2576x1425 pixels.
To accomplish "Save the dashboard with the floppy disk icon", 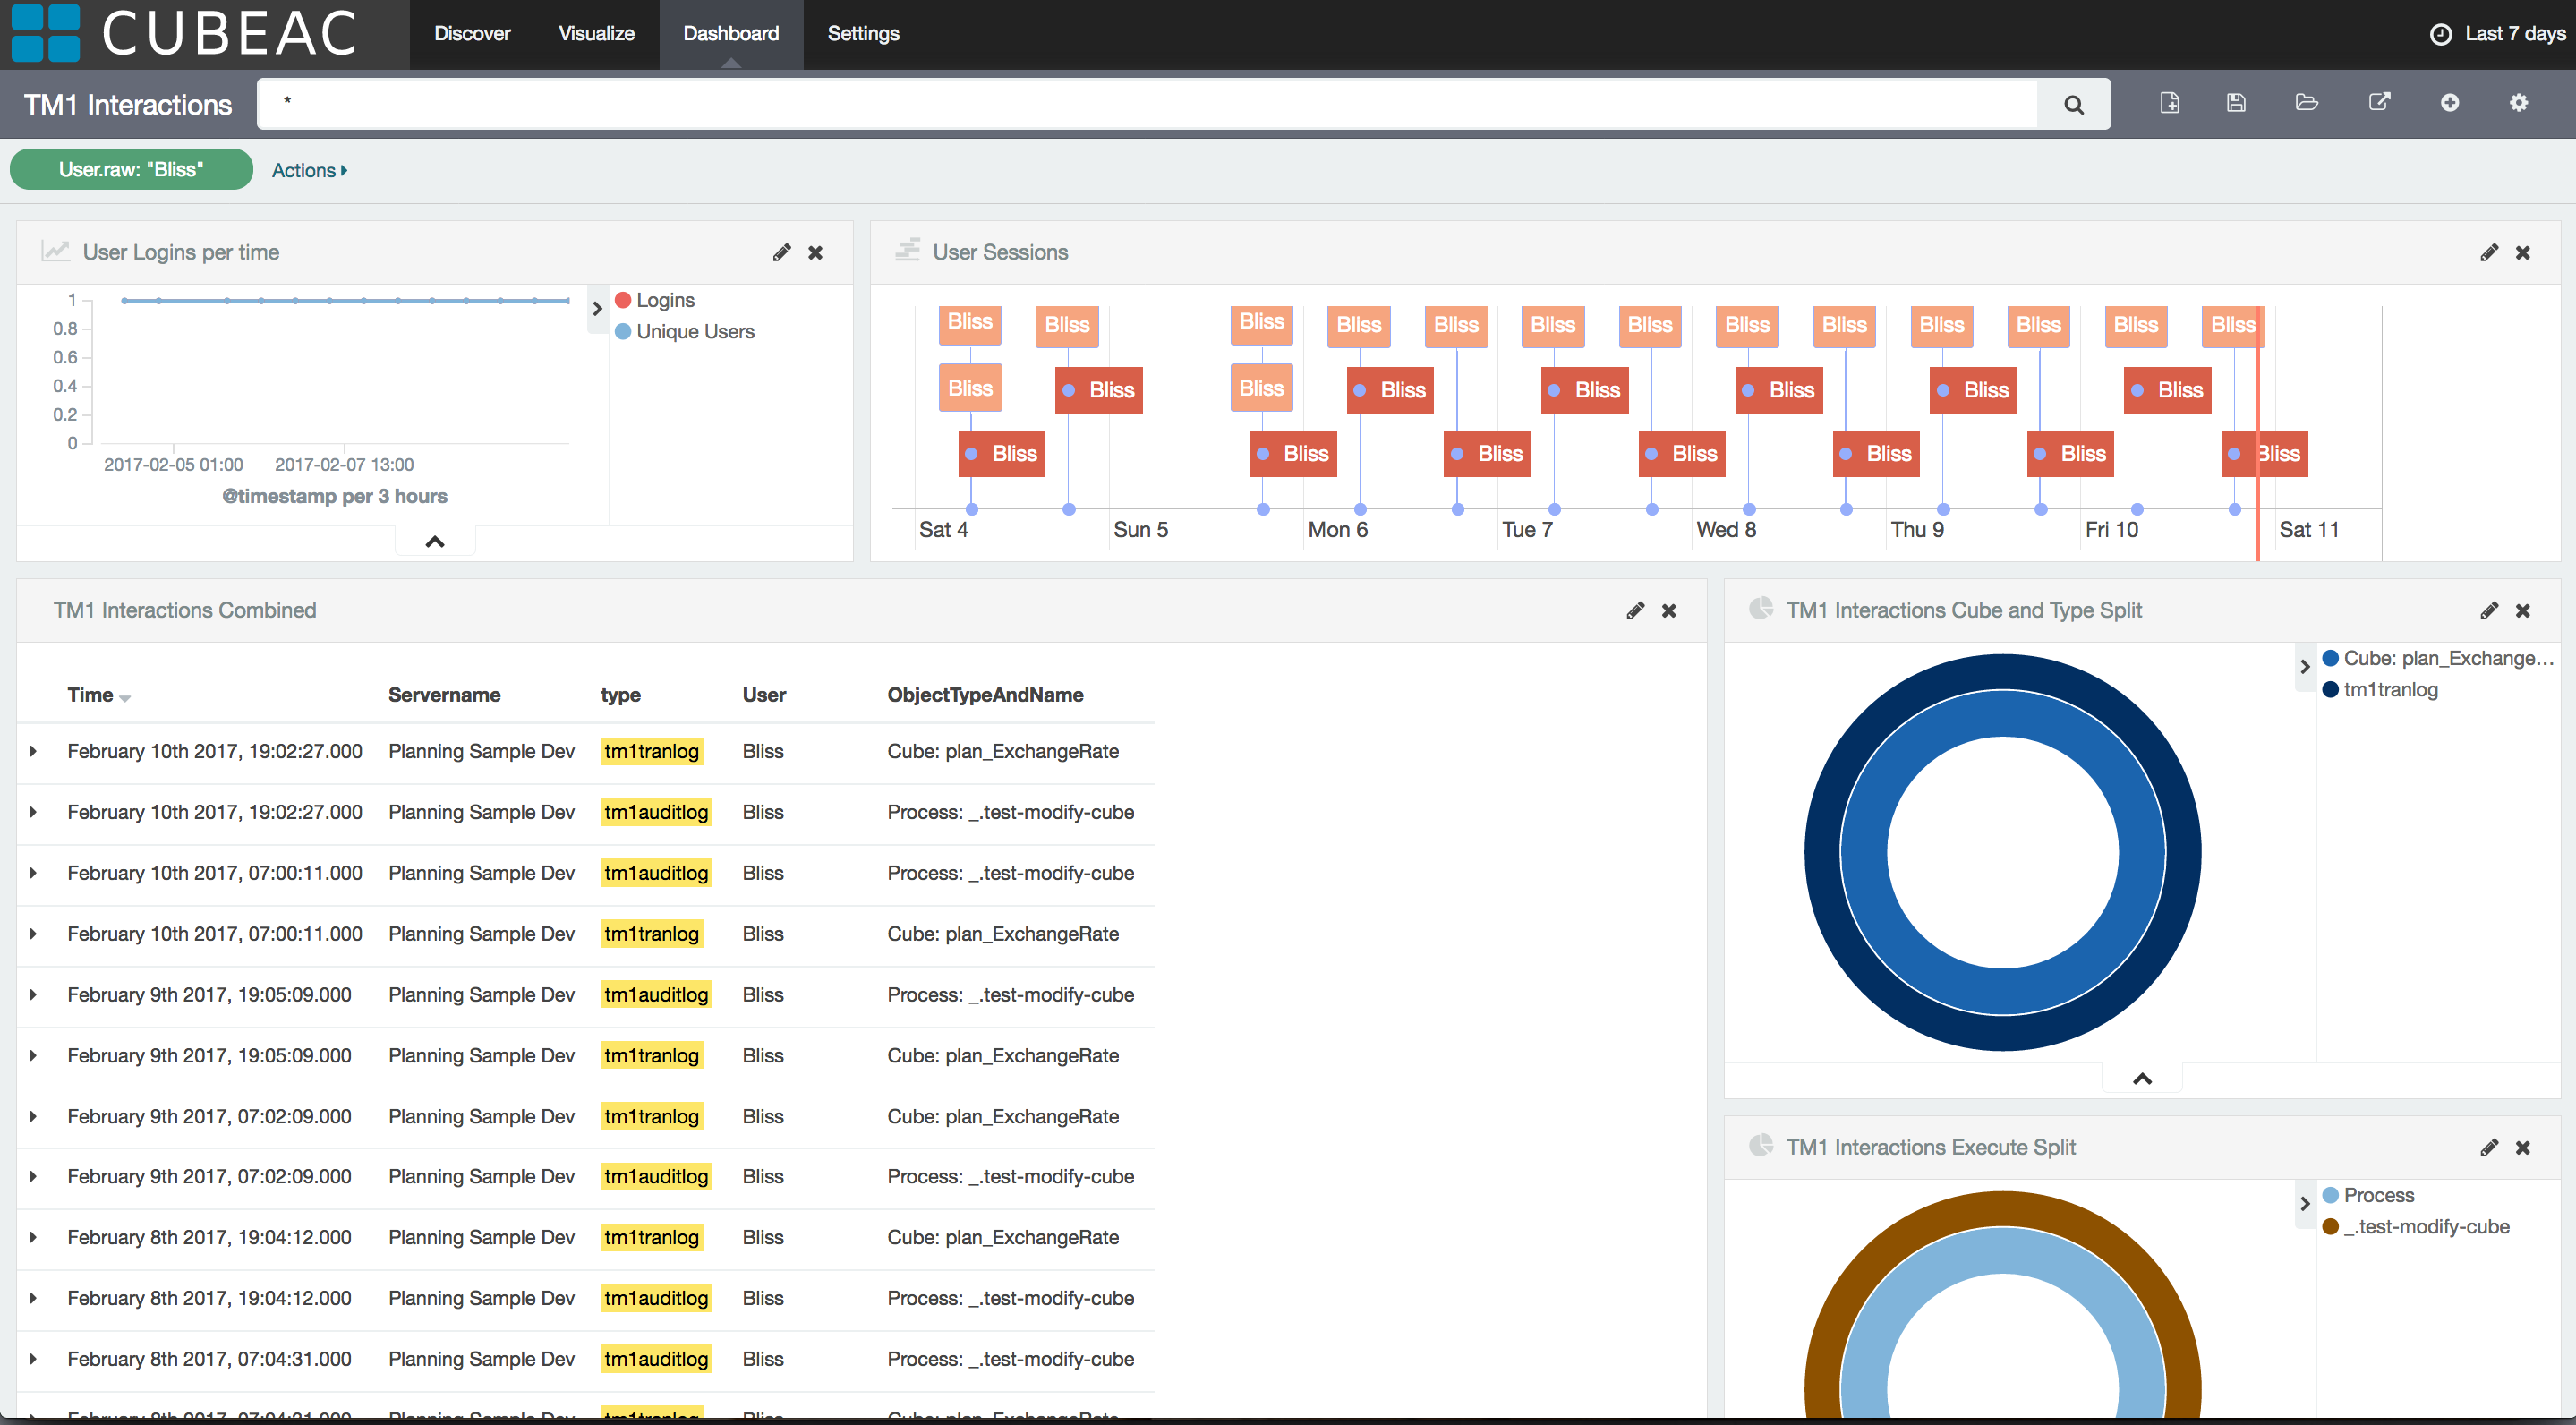I will coord(2236,103).
